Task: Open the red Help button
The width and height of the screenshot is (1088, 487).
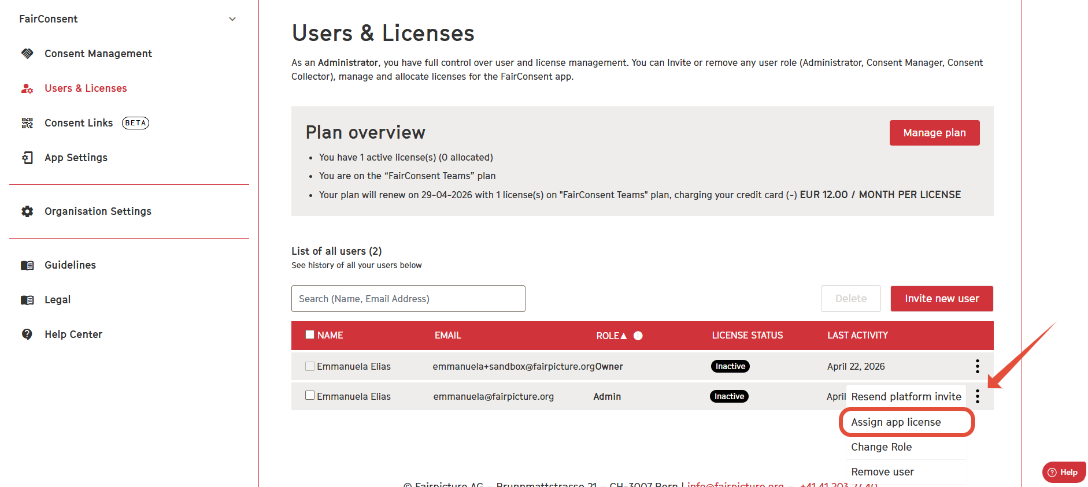Action: tap(1064, 472)
